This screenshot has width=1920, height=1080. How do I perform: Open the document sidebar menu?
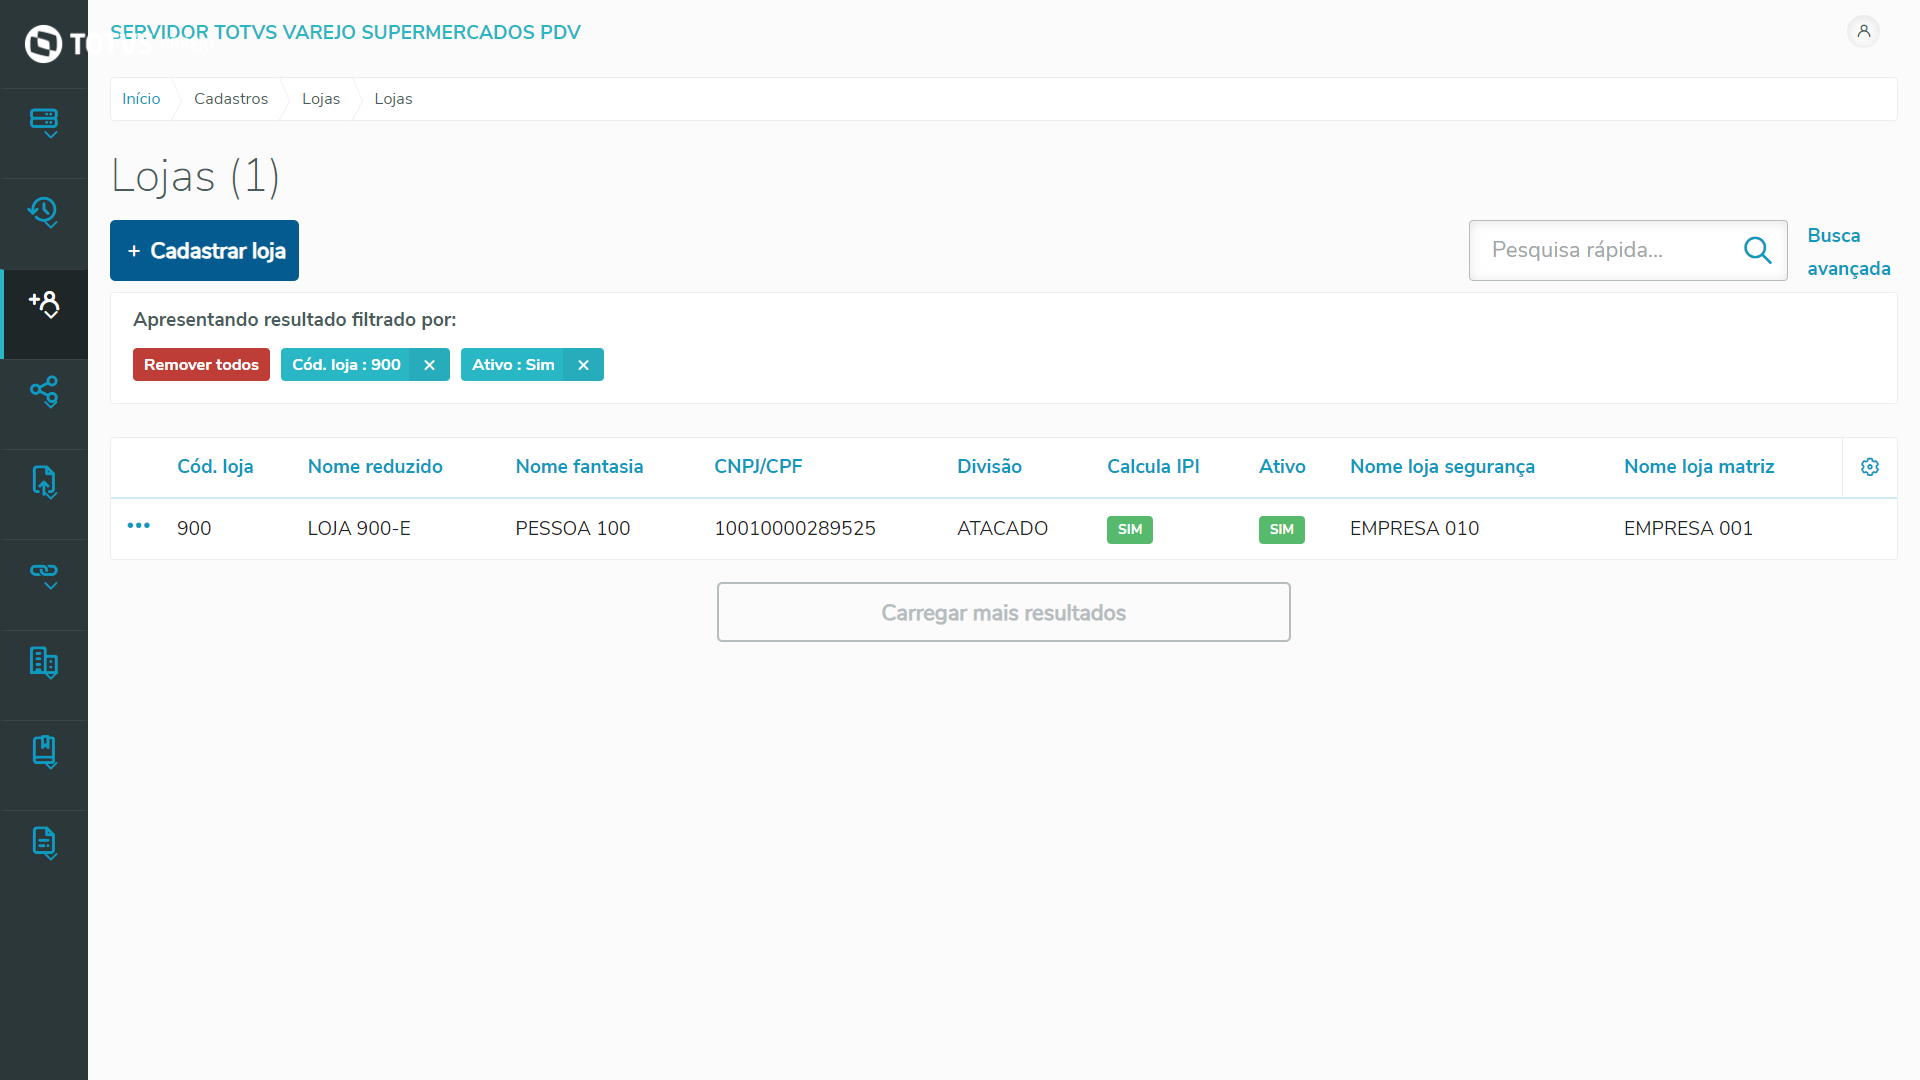[x=44, y=843]
